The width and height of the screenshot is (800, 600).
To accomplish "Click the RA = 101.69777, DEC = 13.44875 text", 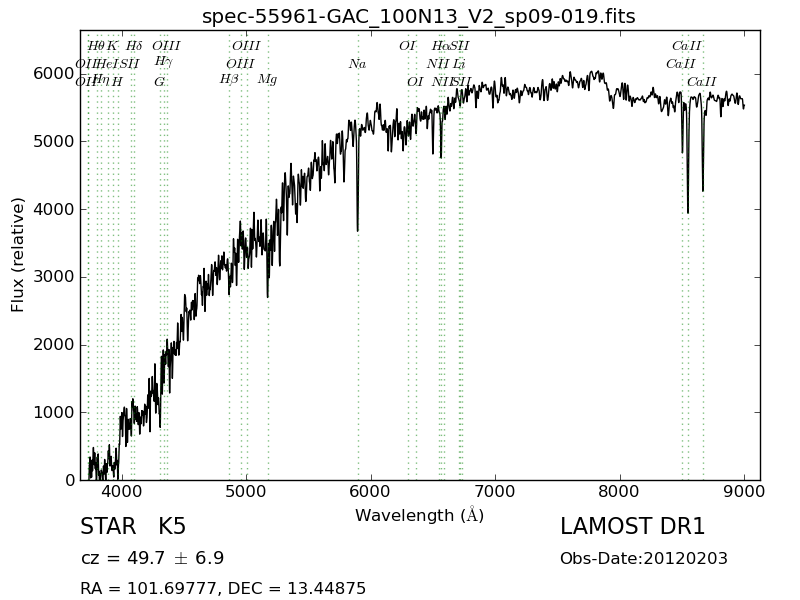I will [x=223, y=588].
